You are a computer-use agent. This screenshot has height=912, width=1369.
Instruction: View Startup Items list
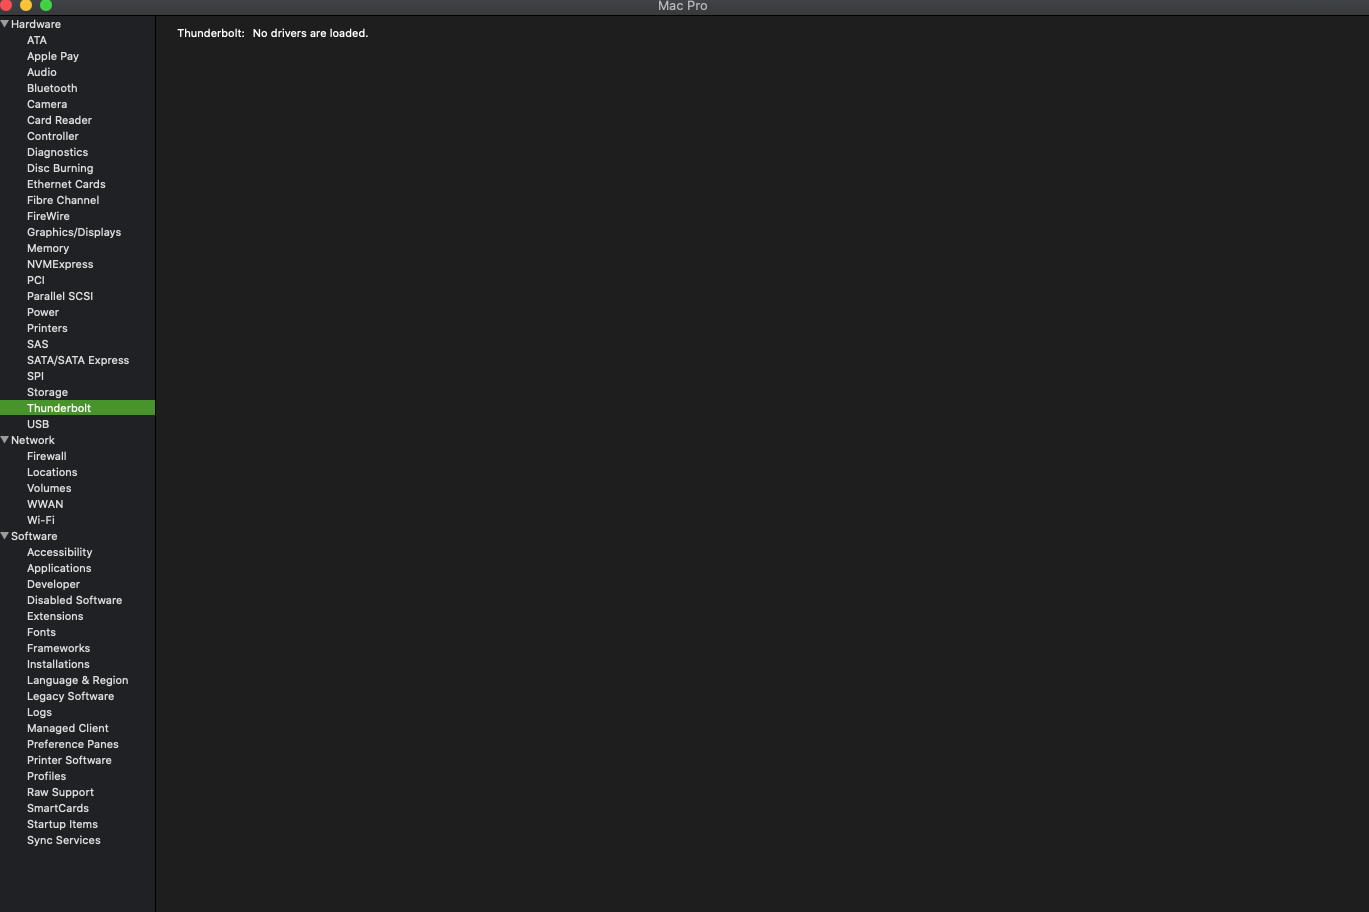[62, 824]
